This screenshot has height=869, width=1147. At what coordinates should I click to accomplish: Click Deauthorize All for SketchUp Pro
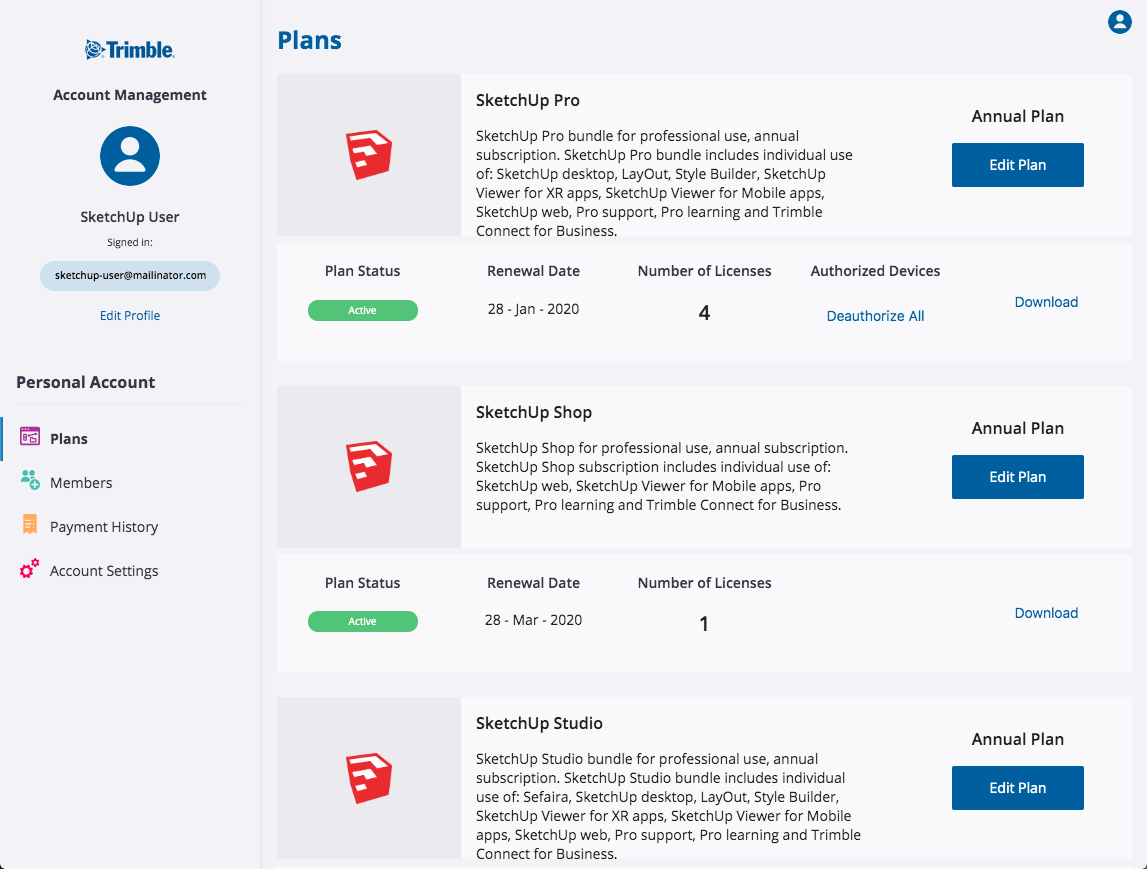tap(875, 316)
